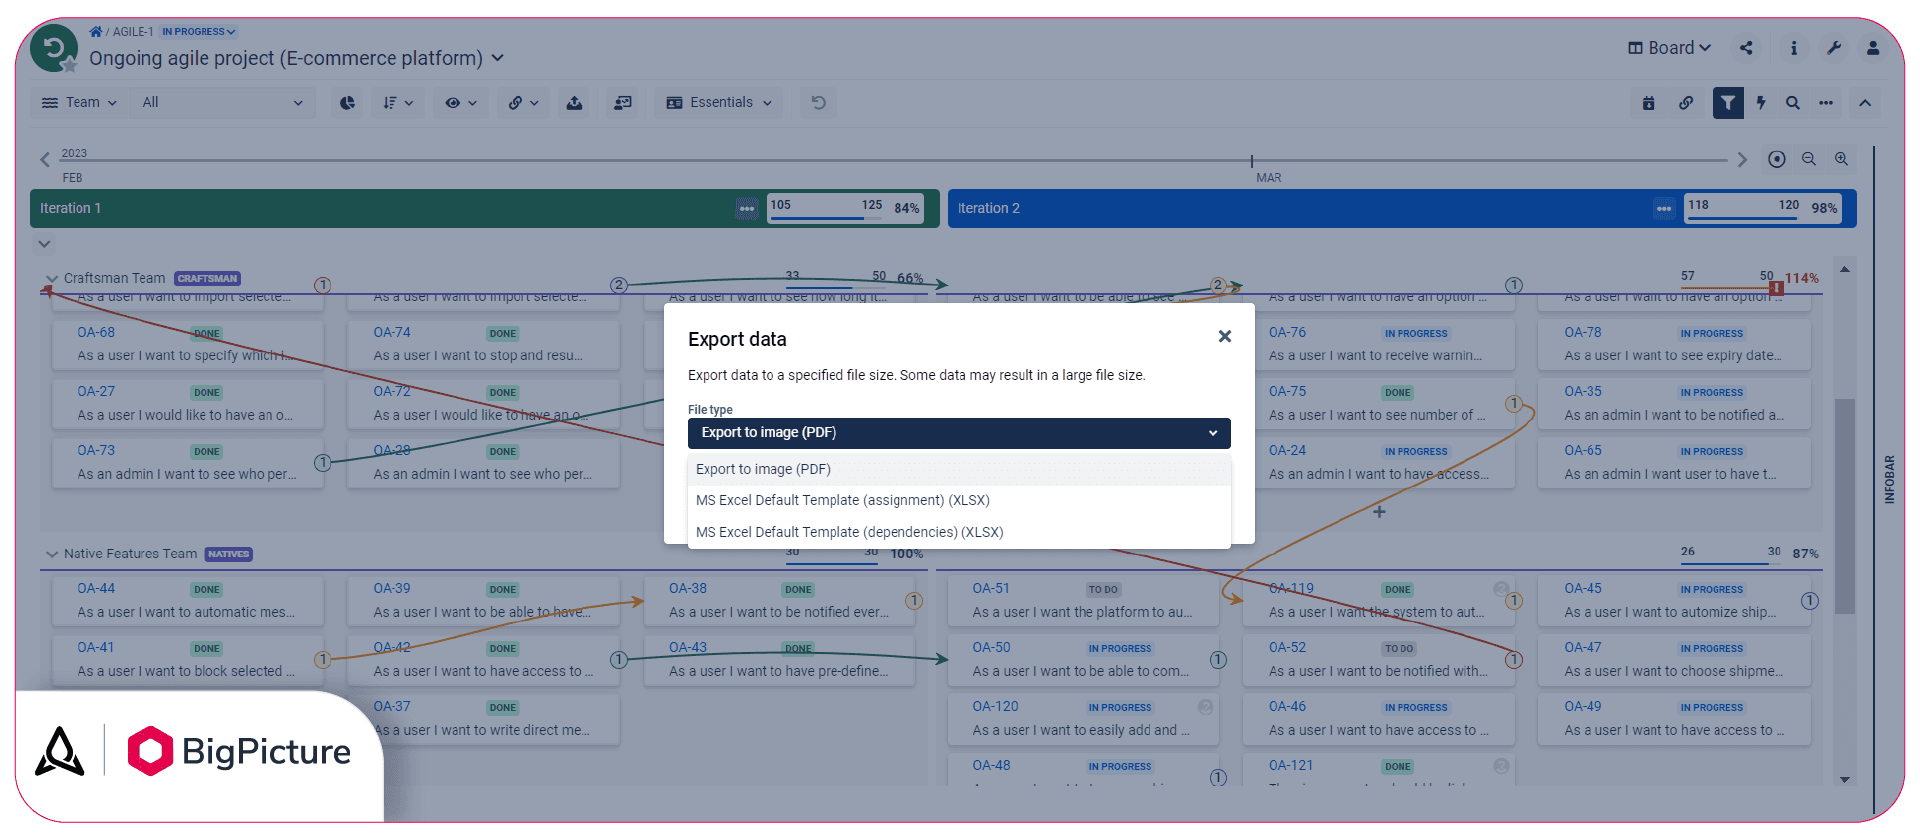Screen dimensions: 1920x840
Task: Click the MAR timeline marker
Action: [1268, 178]
